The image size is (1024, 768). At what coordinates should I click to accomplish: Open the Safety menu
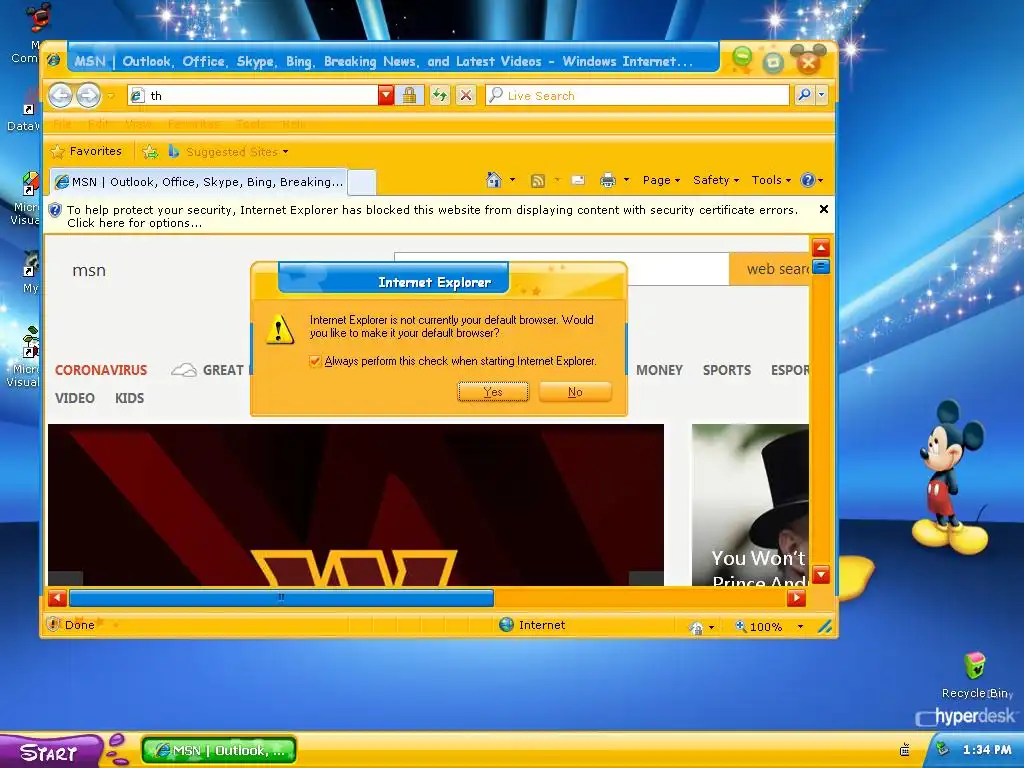pos(716,180)
